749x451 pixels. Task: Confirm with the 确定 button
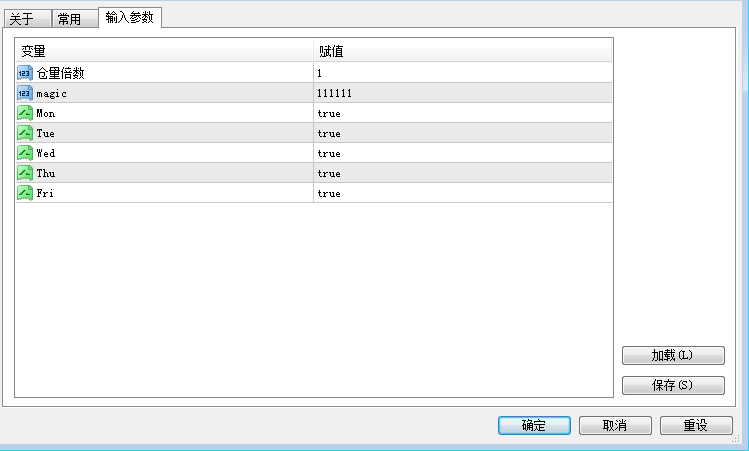534,425
